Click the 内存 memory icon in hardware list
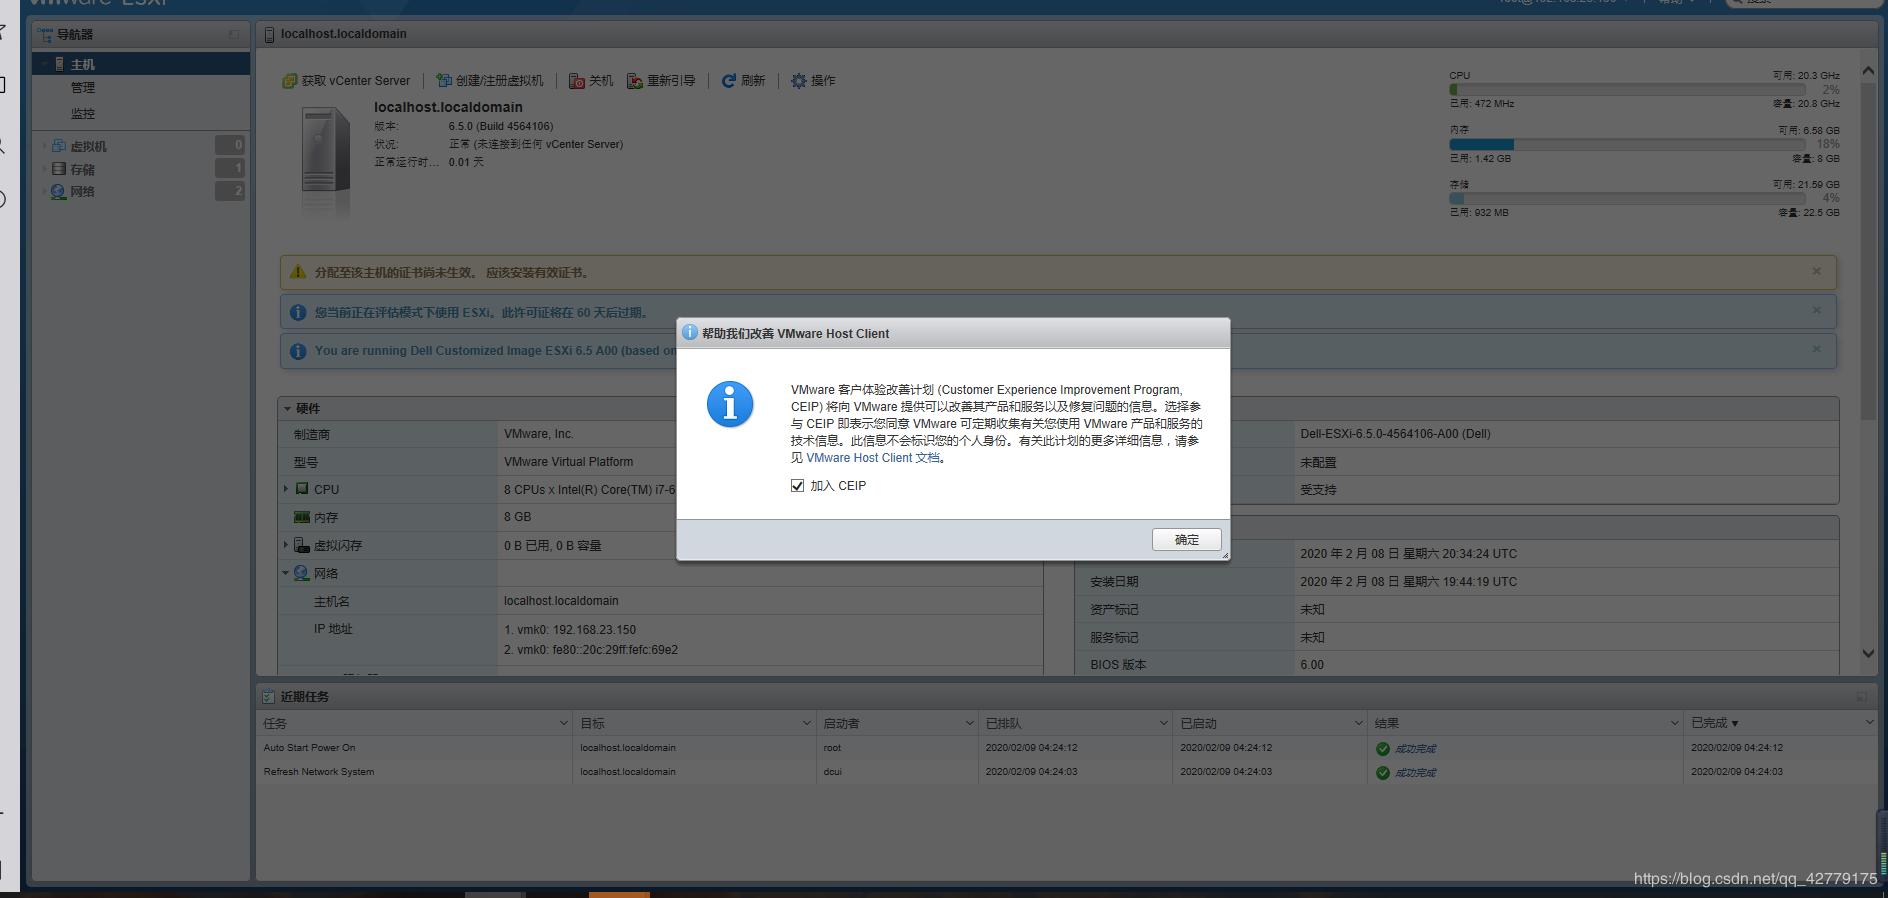 tap(302, 517)
